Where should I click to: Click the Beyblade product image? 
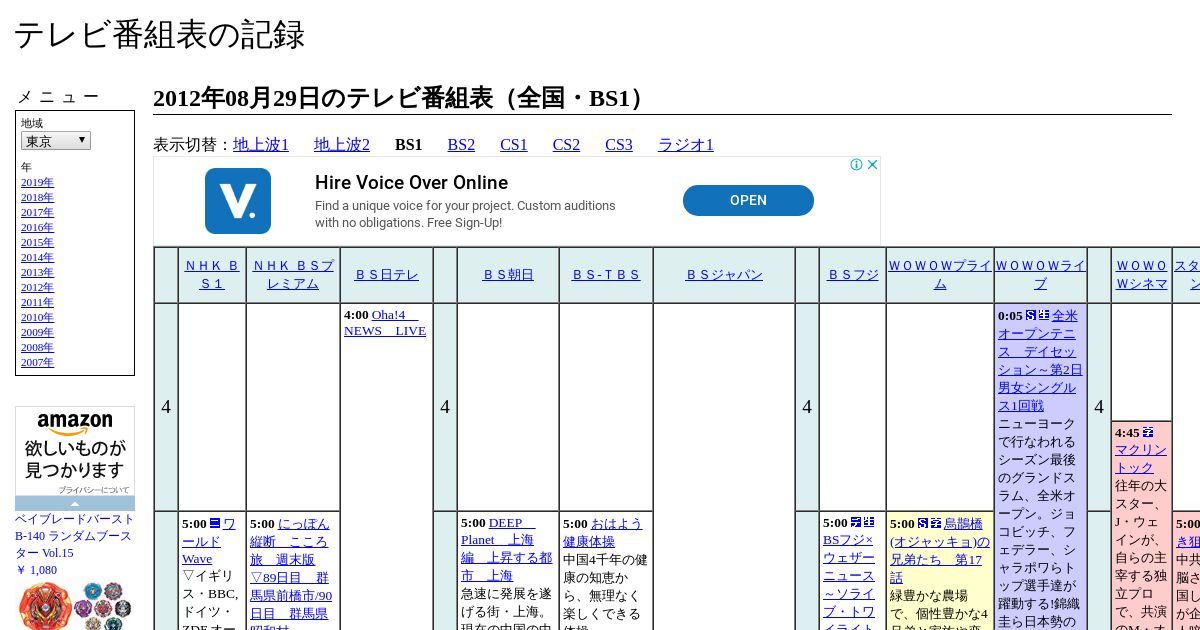(75, 605)
